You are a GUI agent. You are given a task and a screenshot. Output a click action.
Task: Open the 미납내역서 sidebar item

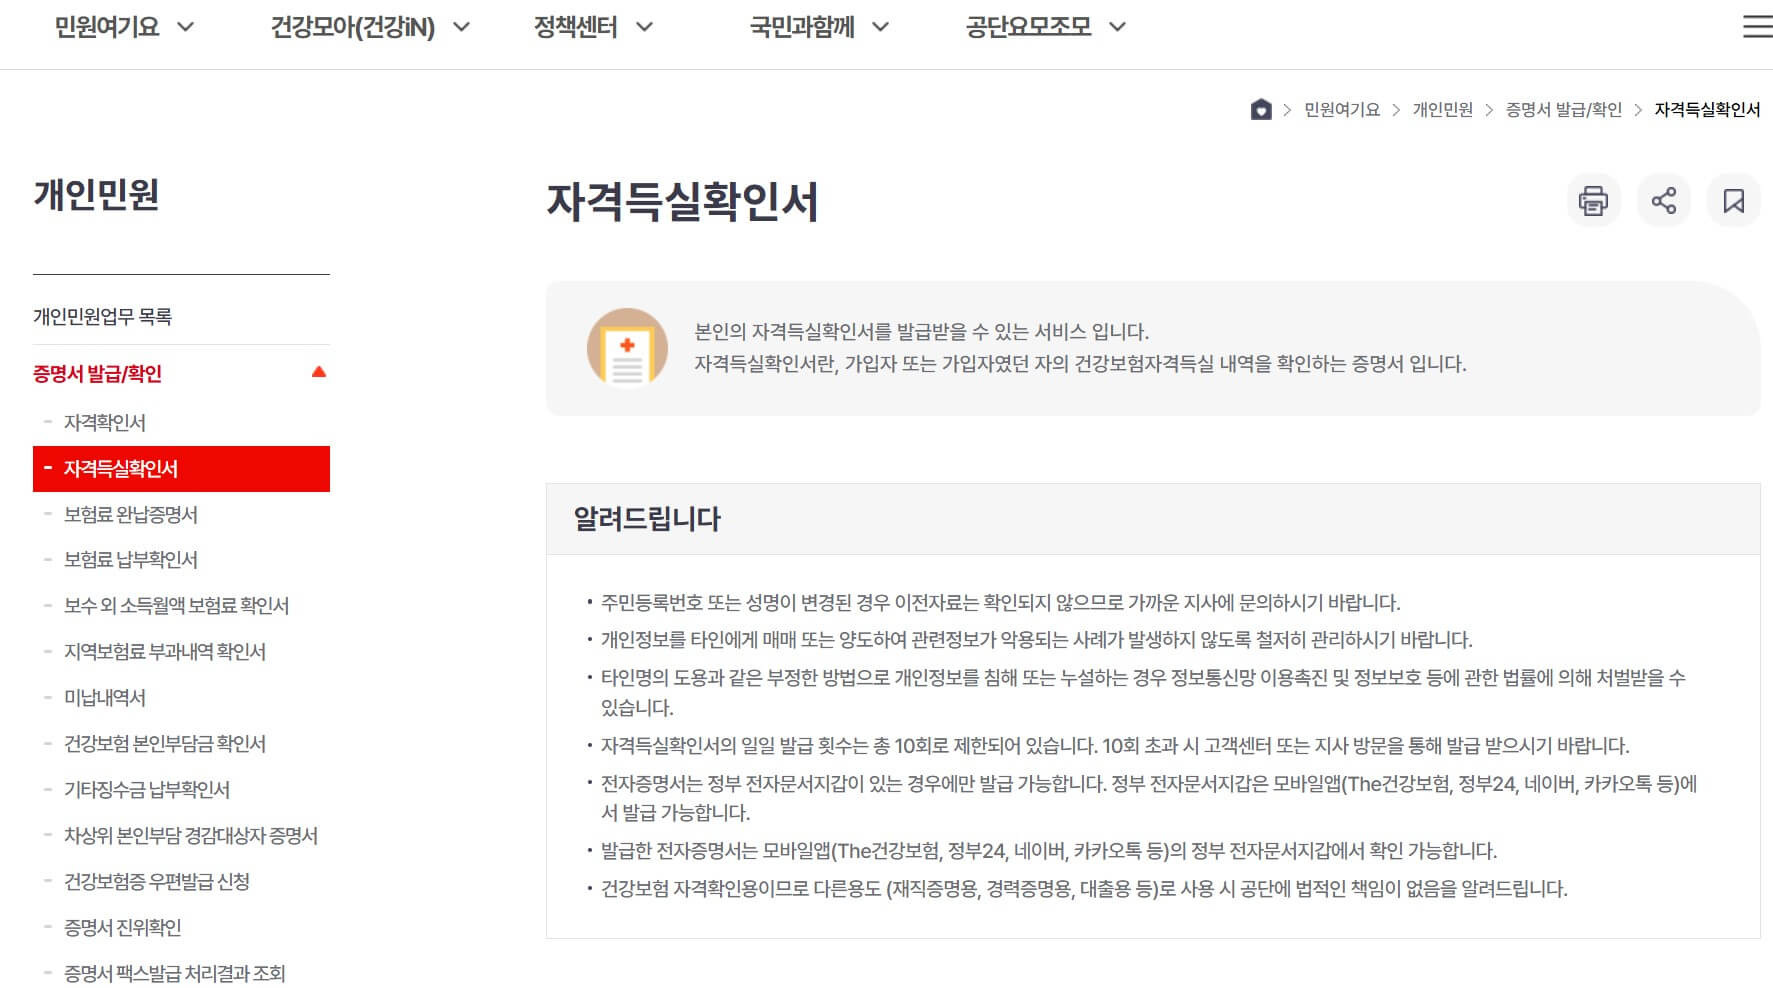coord(104,698)
